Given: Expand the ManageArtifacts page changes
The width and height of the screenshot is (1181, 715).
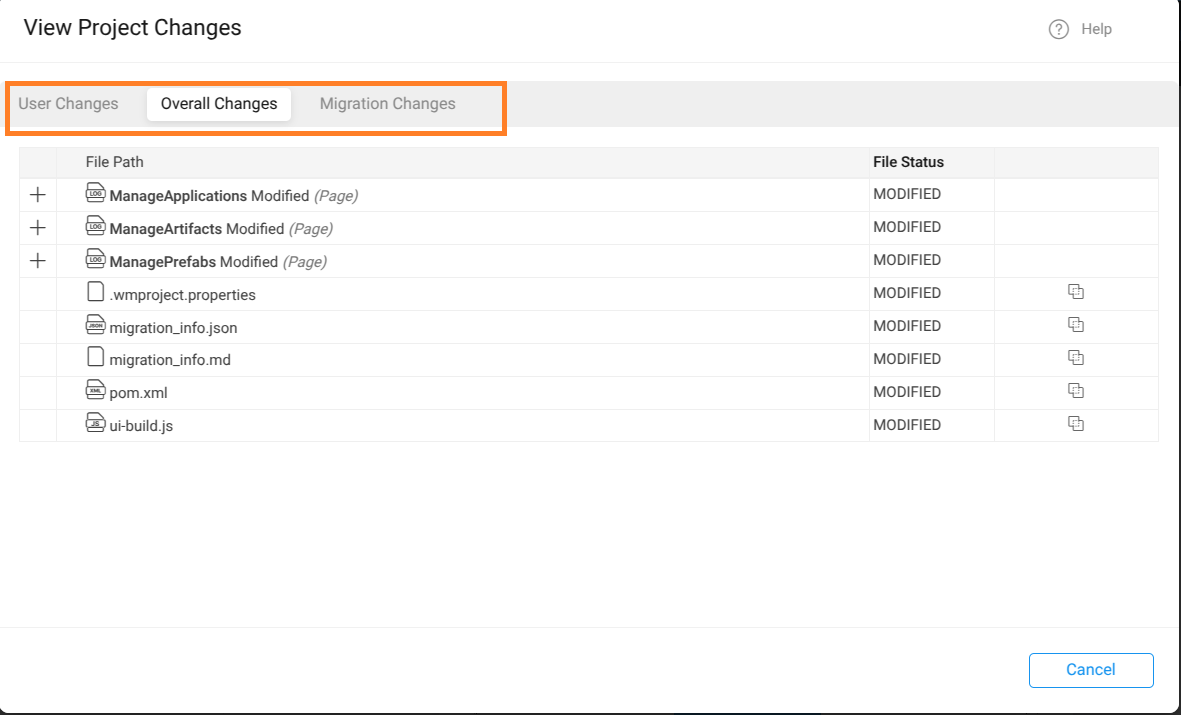Looking at the screenshot, I should (38, 228).
